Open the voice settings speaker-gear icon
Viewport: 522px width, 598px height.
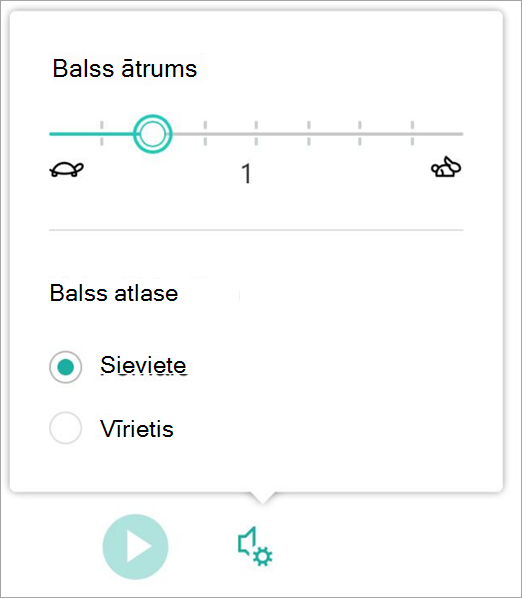(x=255, y=547)
